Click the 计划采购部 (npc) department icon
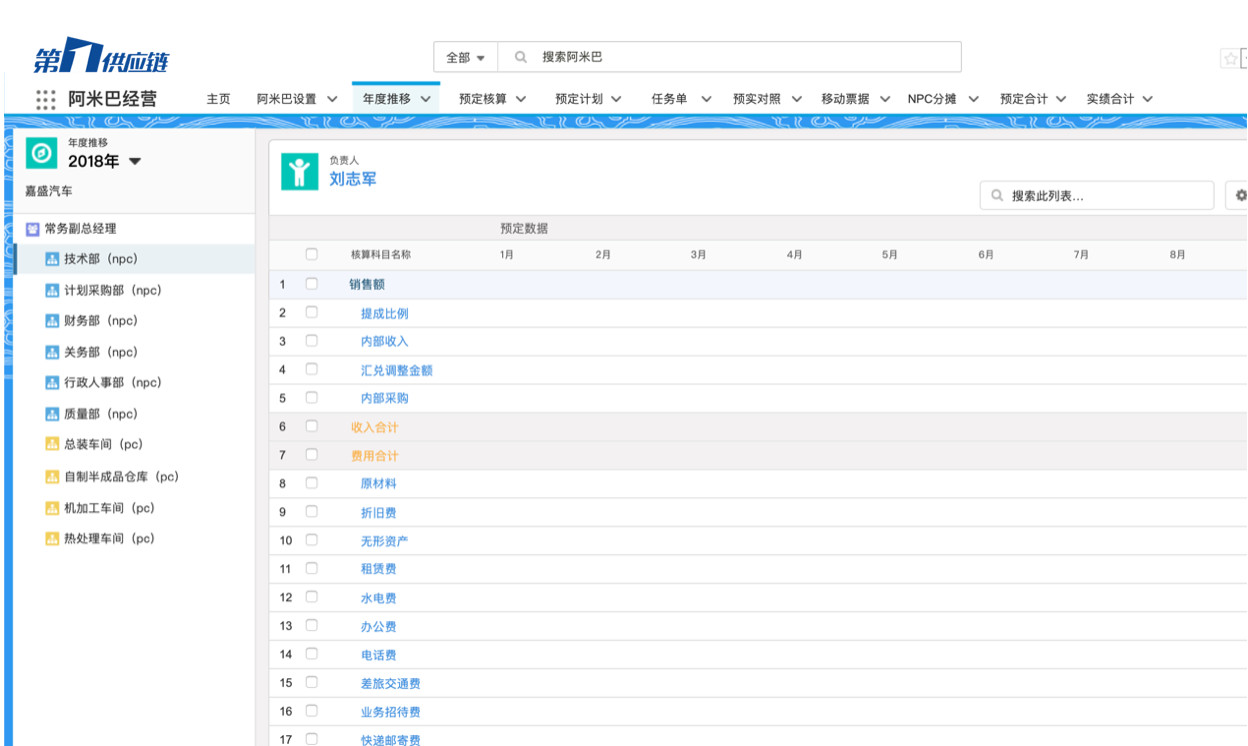 click(52, 291)
